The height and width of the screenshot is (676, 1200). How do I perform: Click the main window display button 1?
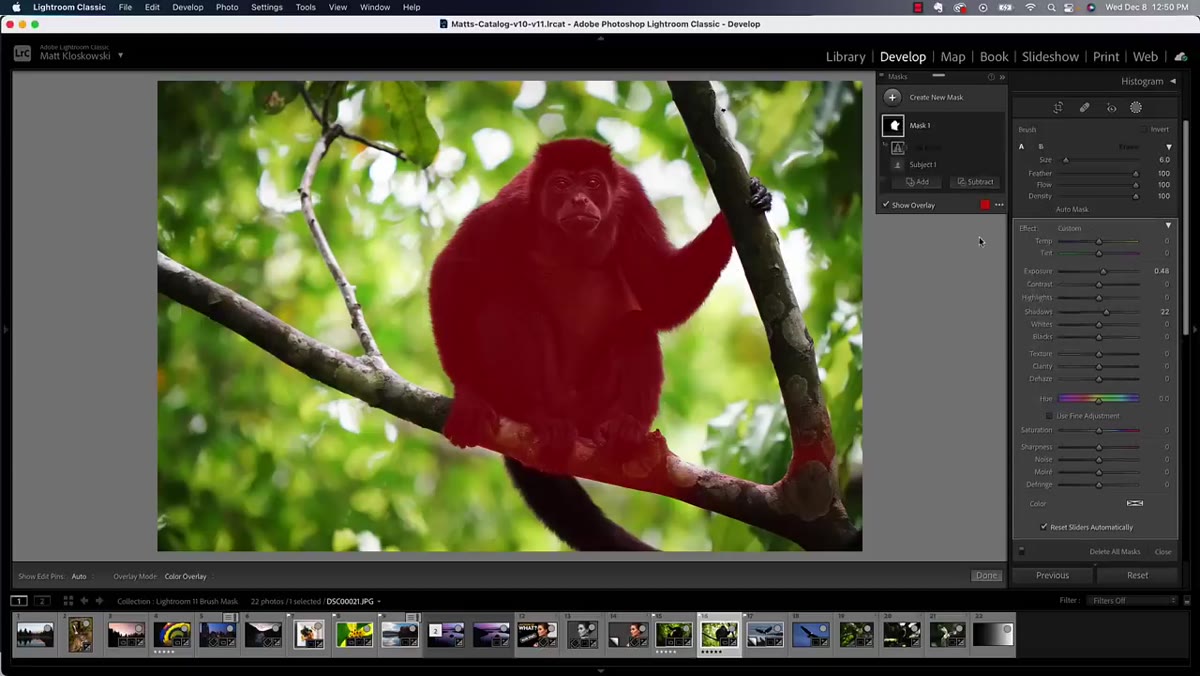point(19,601)
